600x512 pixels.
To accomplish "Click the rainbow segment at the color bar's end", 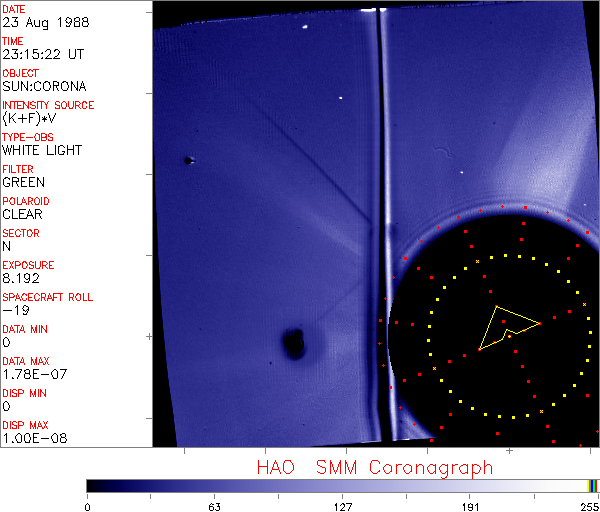I will tap(593, 485).
